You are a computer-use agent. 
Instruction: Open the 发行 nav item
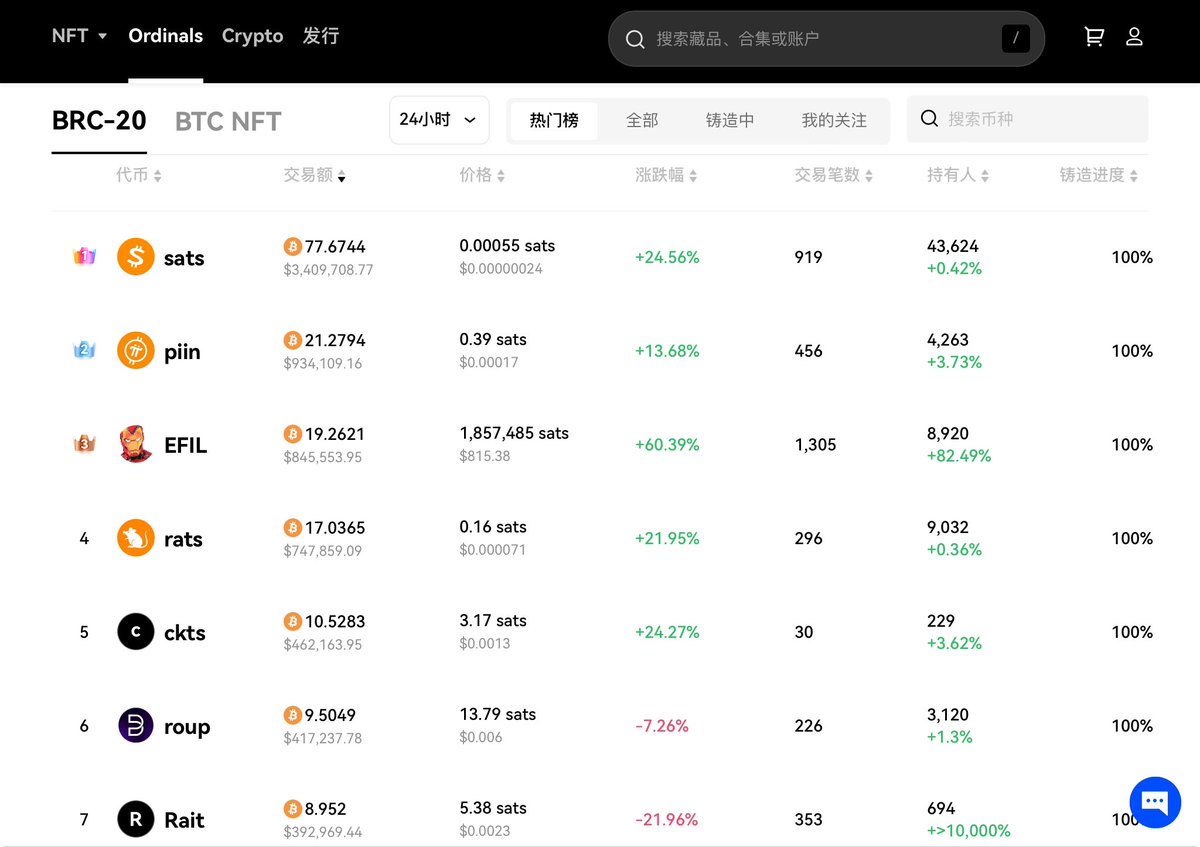(321, 36)
